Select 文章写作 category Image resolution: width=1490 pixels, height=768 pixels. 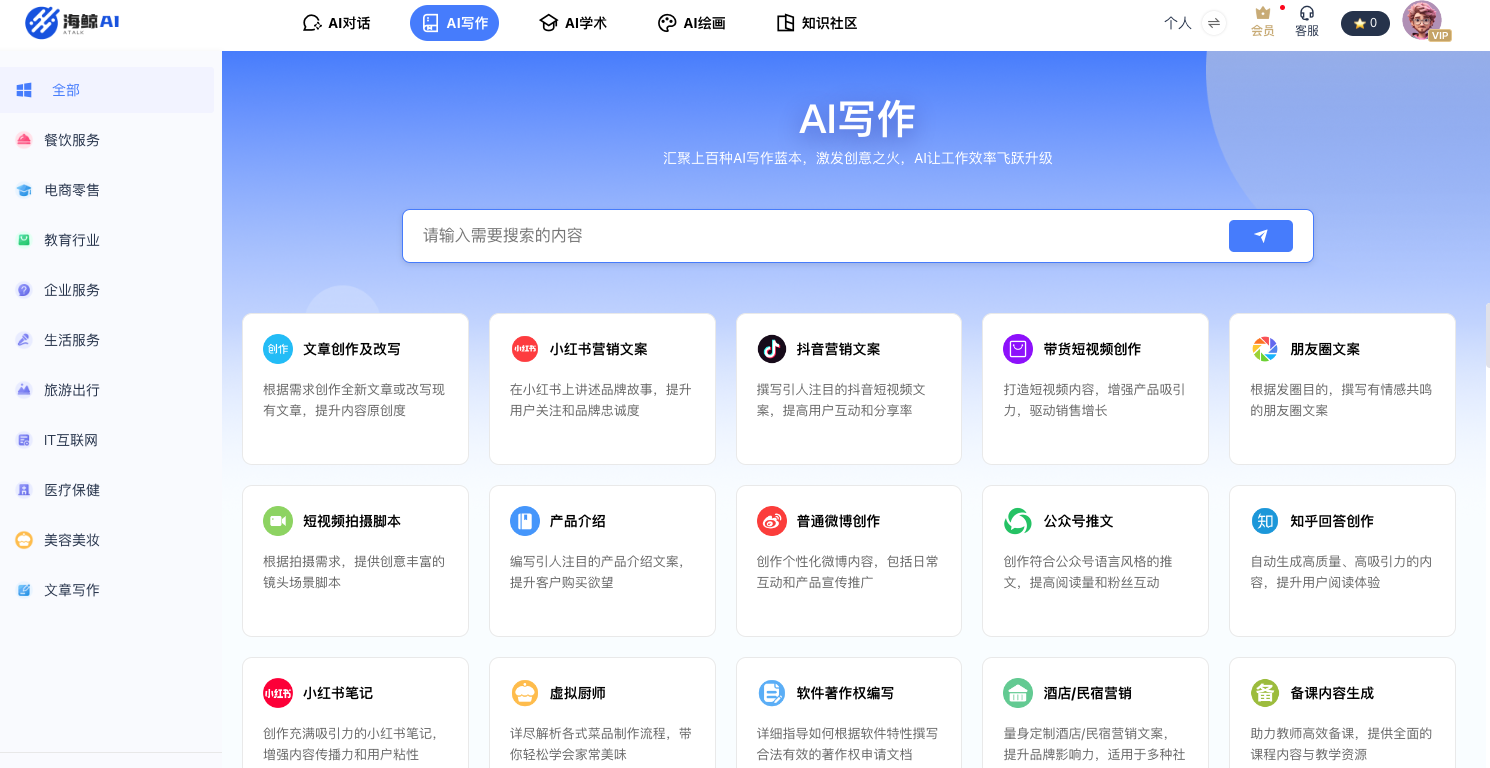(x=107, y=590)
